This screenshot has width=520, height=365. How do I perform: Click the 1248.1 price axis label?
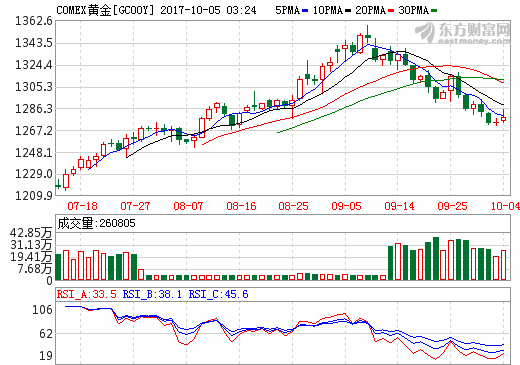(34, 153)
